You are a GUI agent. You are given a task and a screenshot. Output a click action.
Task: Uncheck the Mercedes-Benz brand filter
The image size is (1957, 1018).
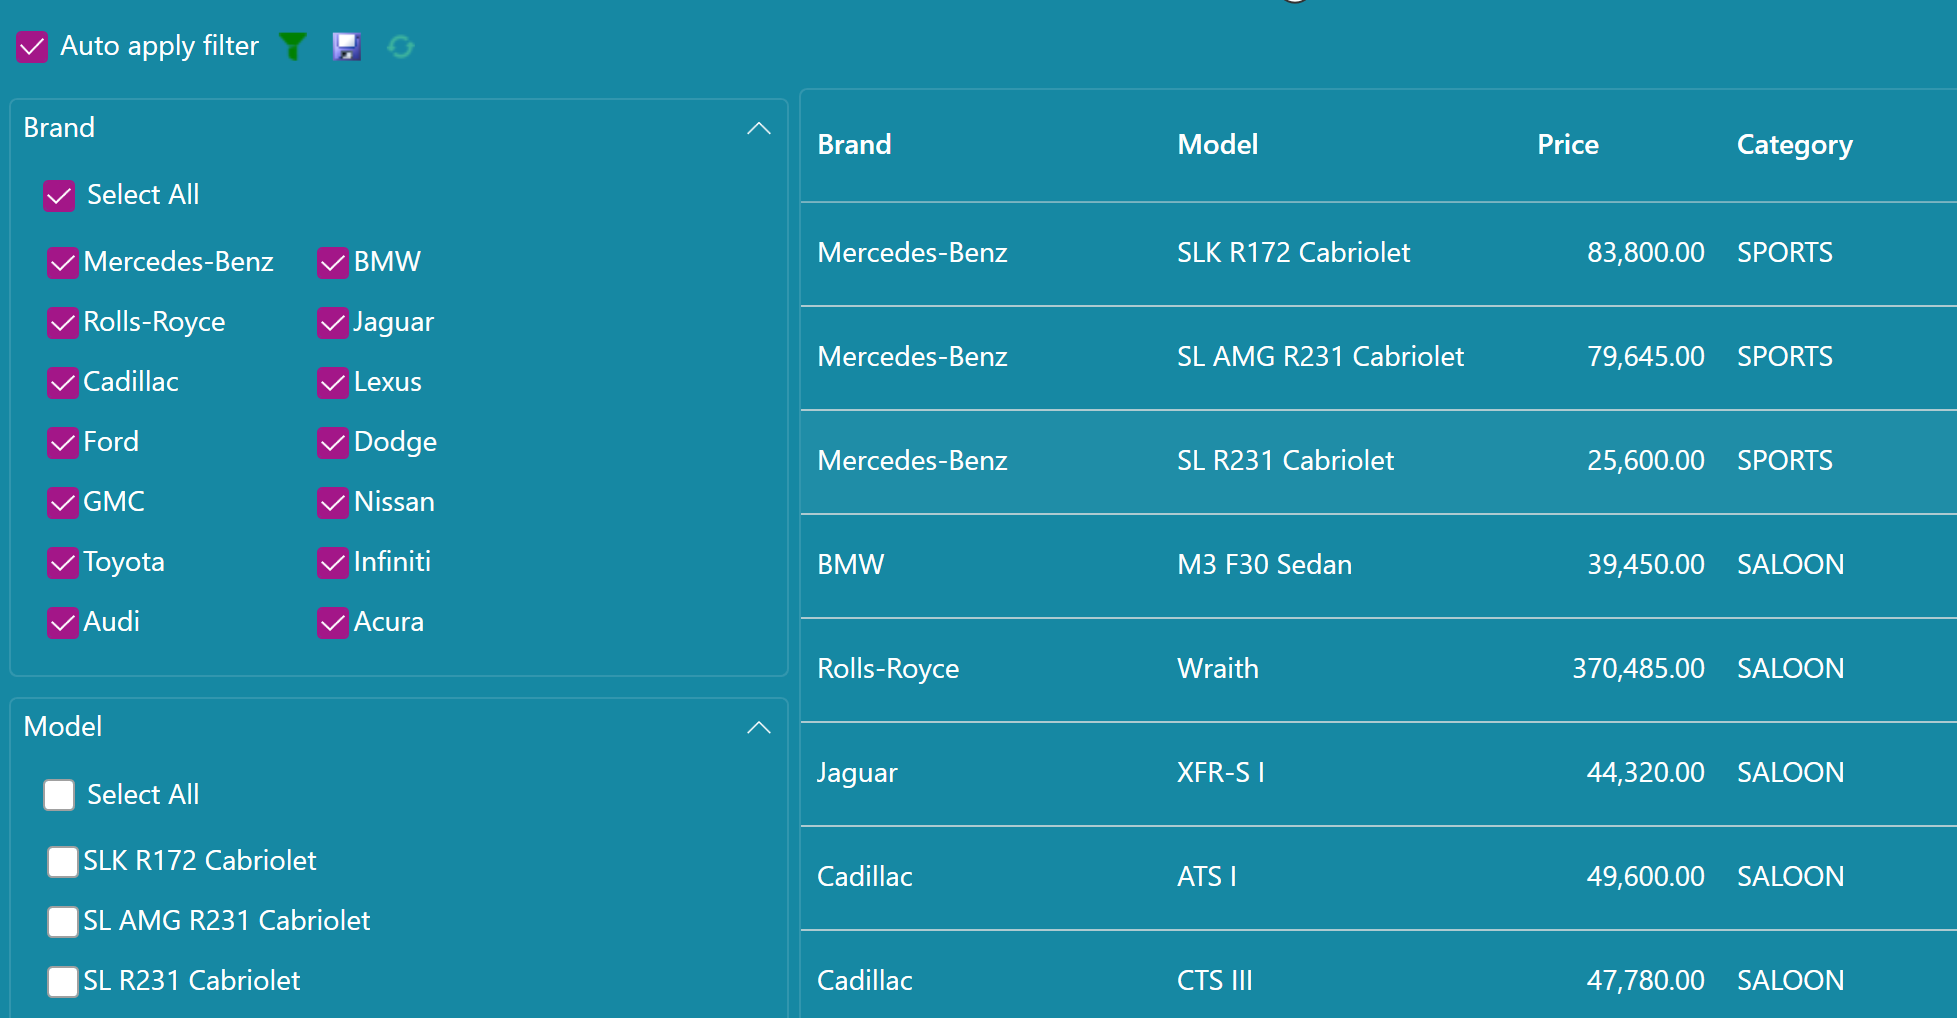coord(62,262)
